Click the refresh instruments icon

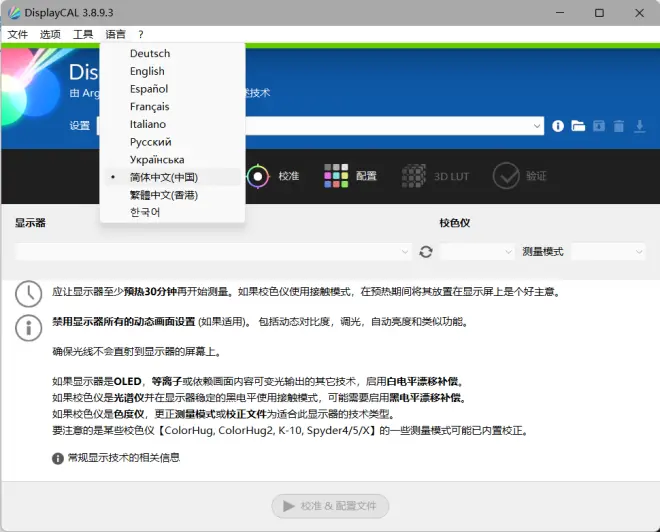tap(426, 252)
